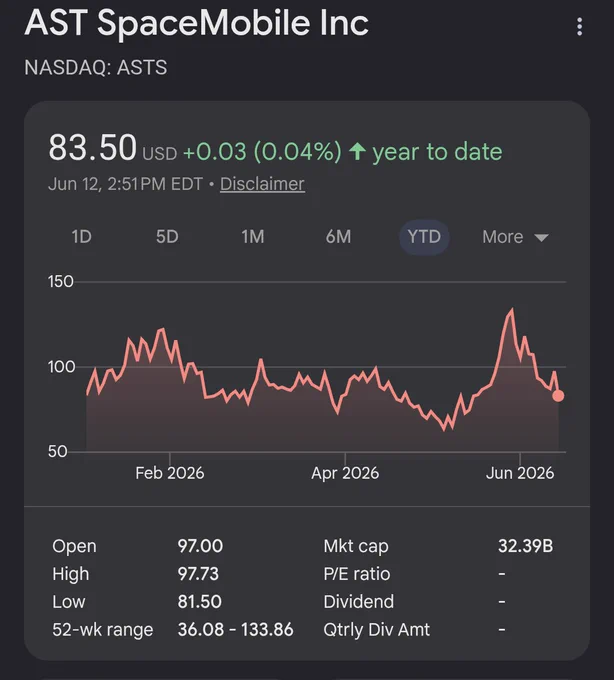This screenshot has width=614, height=680.
Task: Click the 52-wk range value
Action: (235, 629)
